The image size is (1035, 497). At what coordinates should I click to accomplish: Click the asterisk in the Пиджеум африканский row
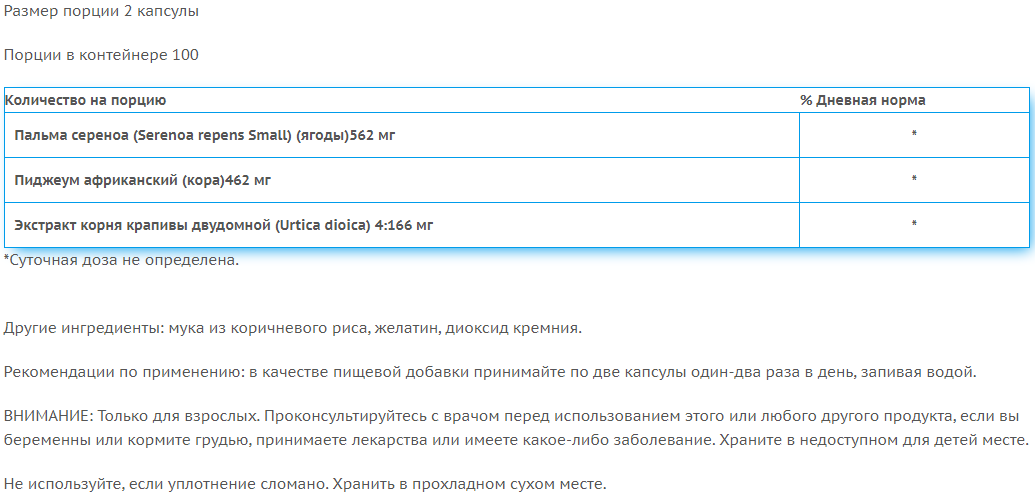[914, 180]
